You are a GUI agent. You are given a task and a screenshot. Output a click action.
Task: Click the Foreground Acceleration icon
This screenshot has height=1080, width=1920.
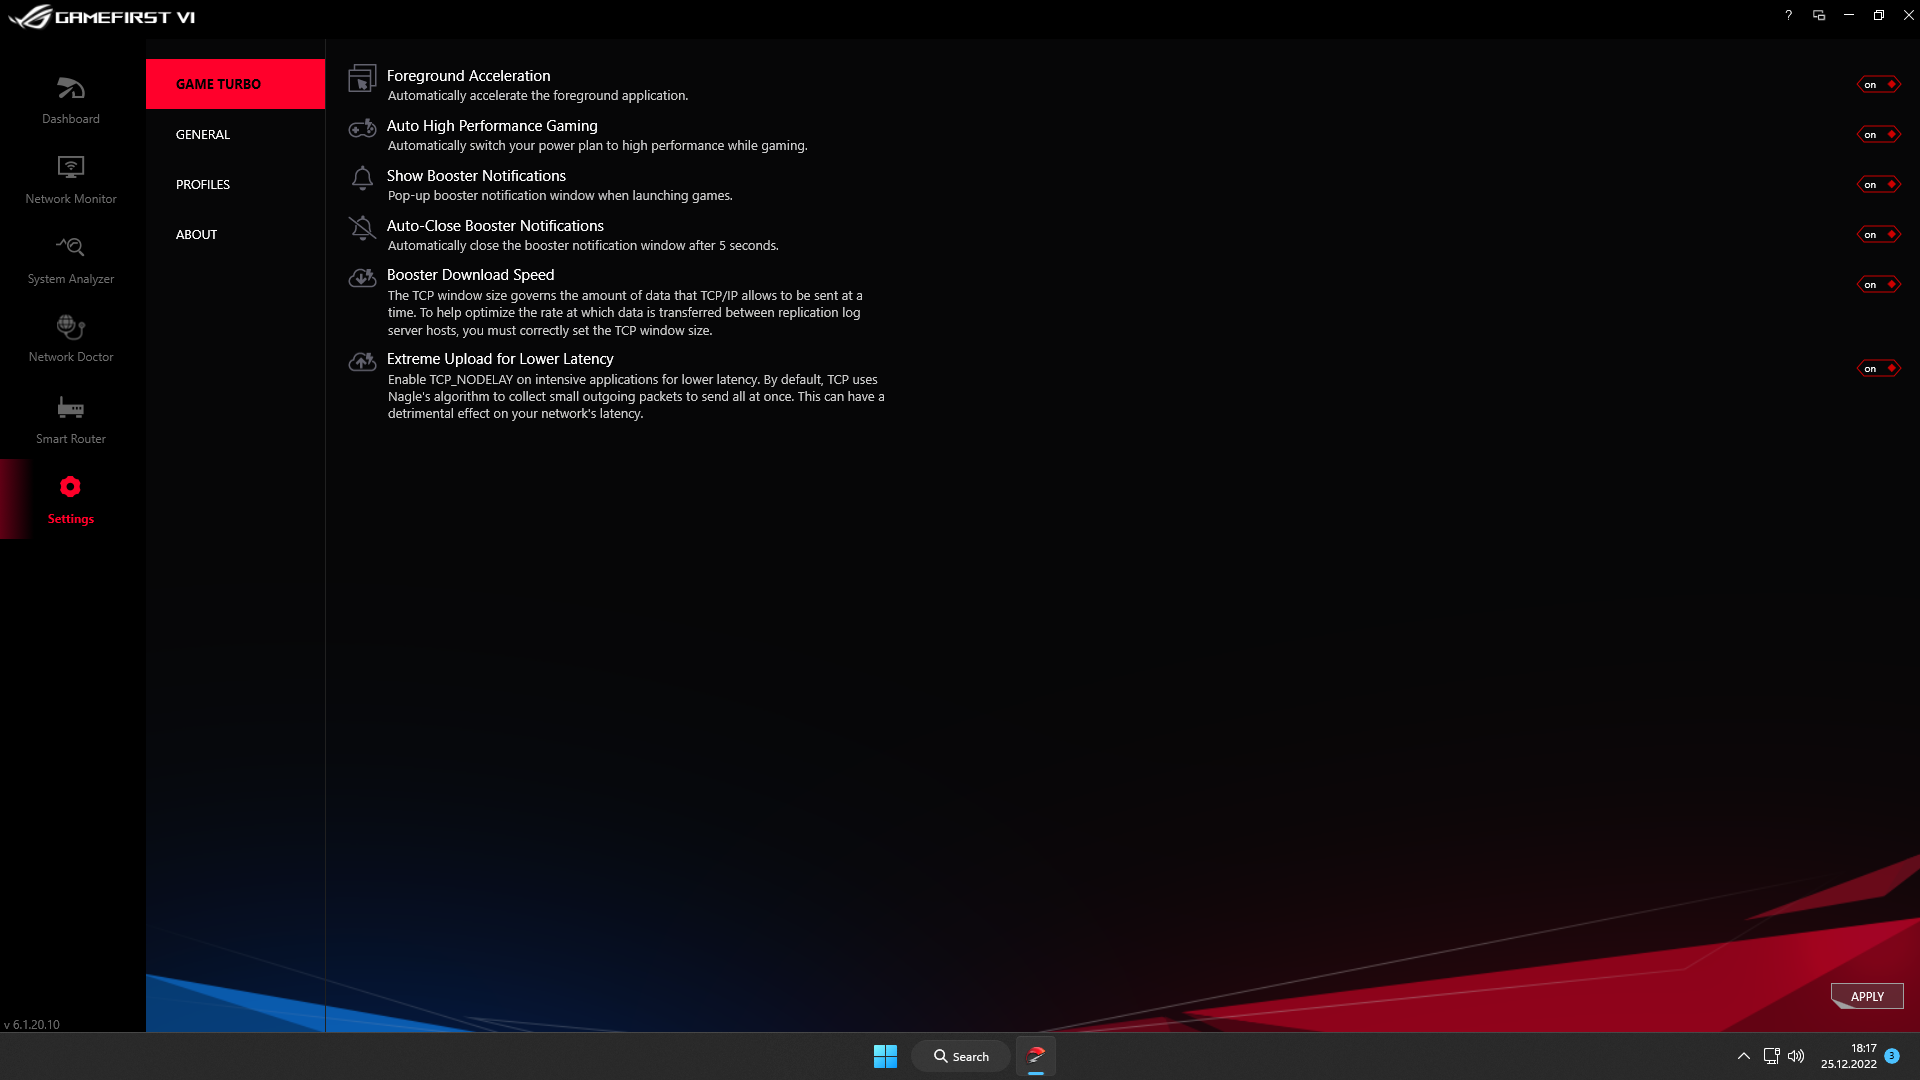[x=363, y=79]
